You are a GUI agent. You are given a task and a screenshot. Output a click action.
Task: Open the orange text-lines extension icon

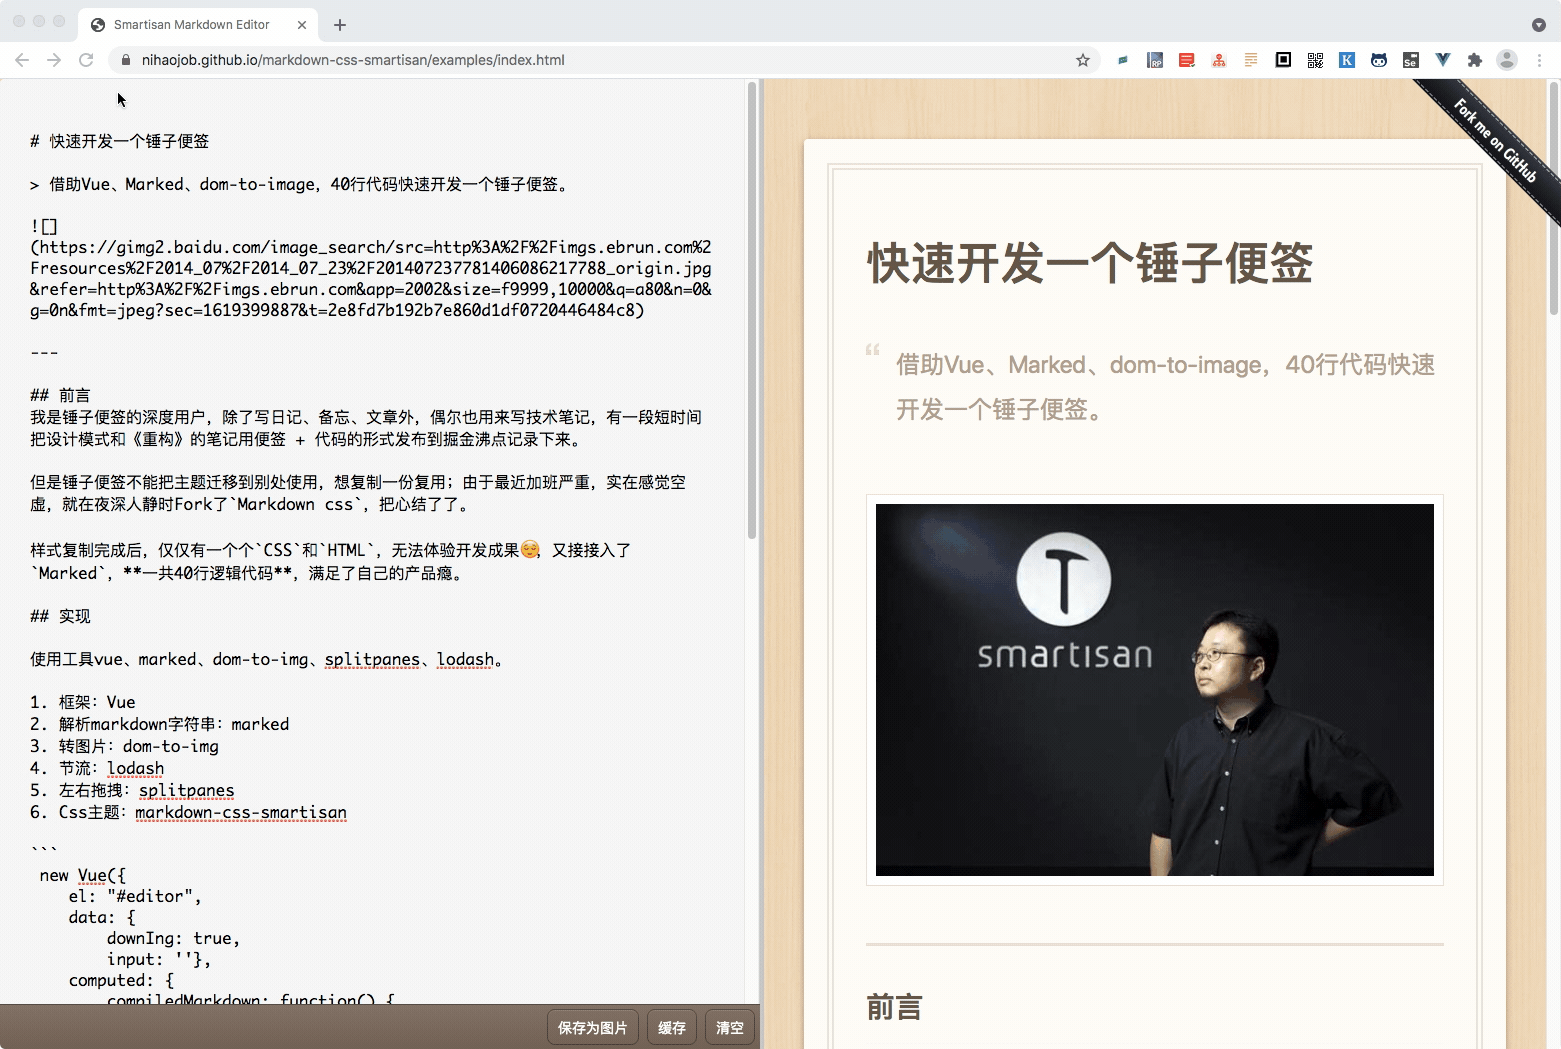pos(1251,60)
